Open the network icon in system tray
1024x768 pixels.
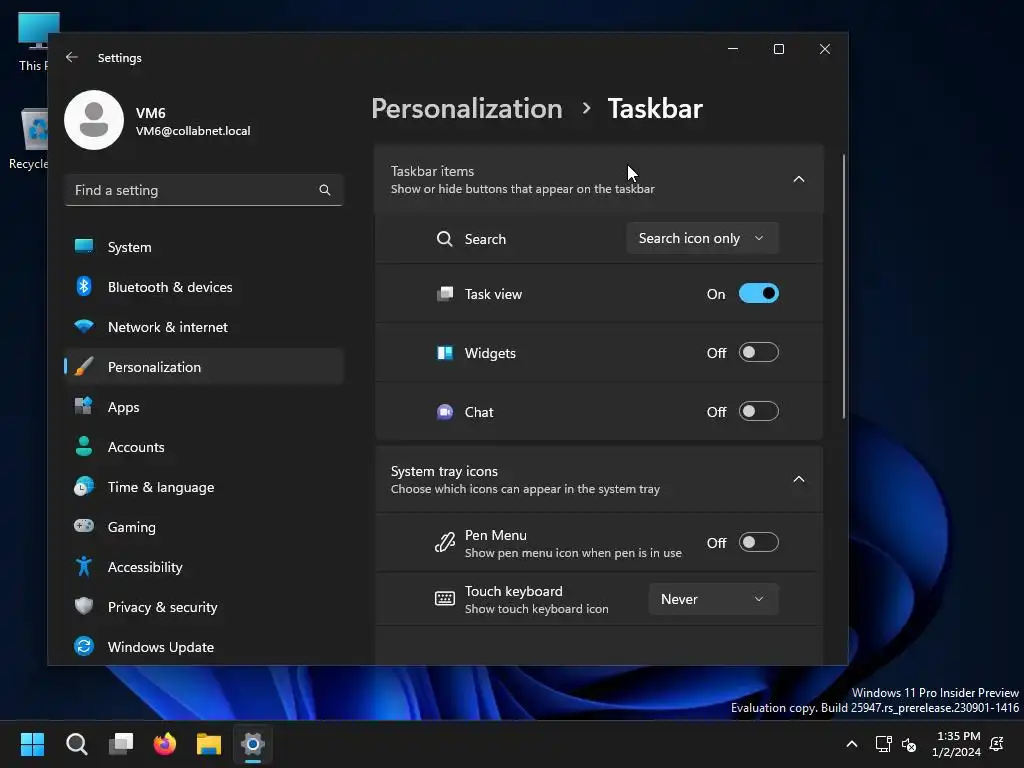(x=883, y=744)
